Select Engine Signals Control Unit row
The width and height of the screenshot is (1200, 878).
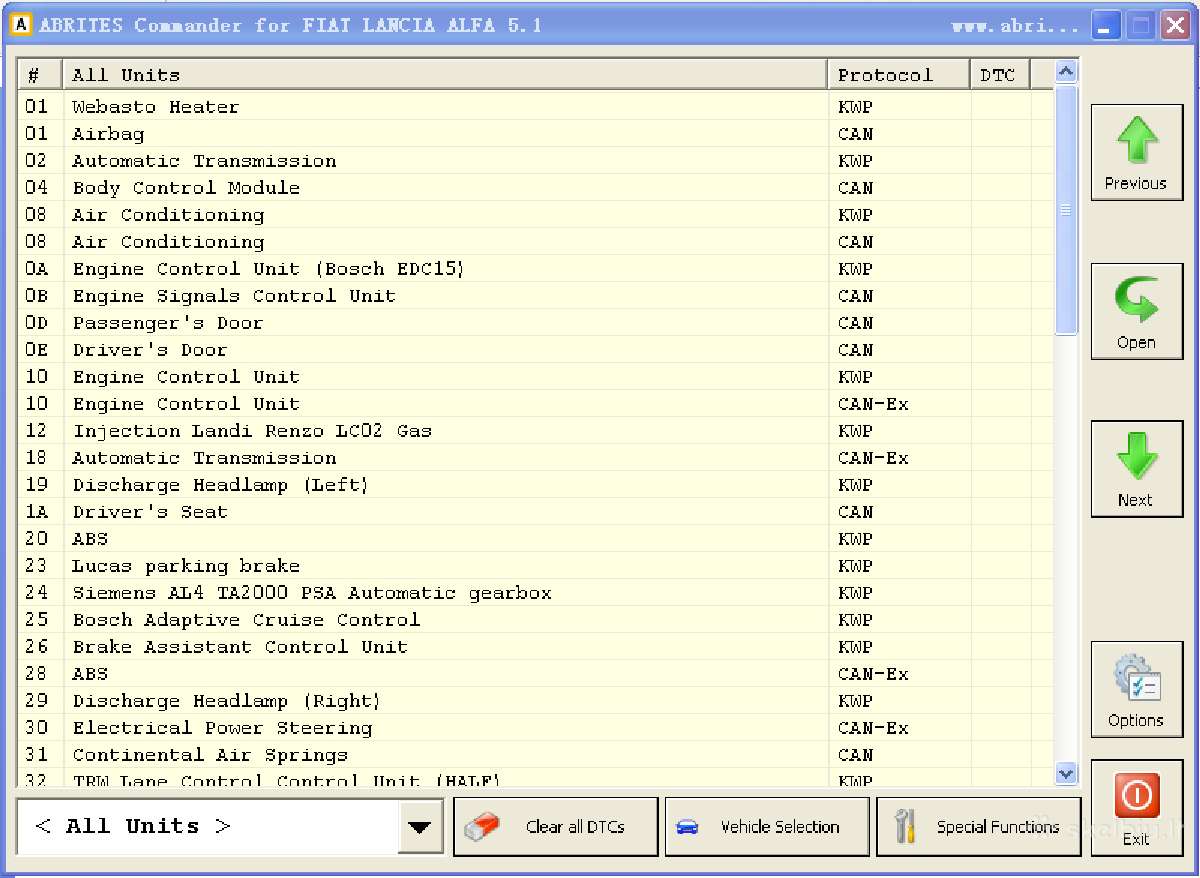point(536,296)
